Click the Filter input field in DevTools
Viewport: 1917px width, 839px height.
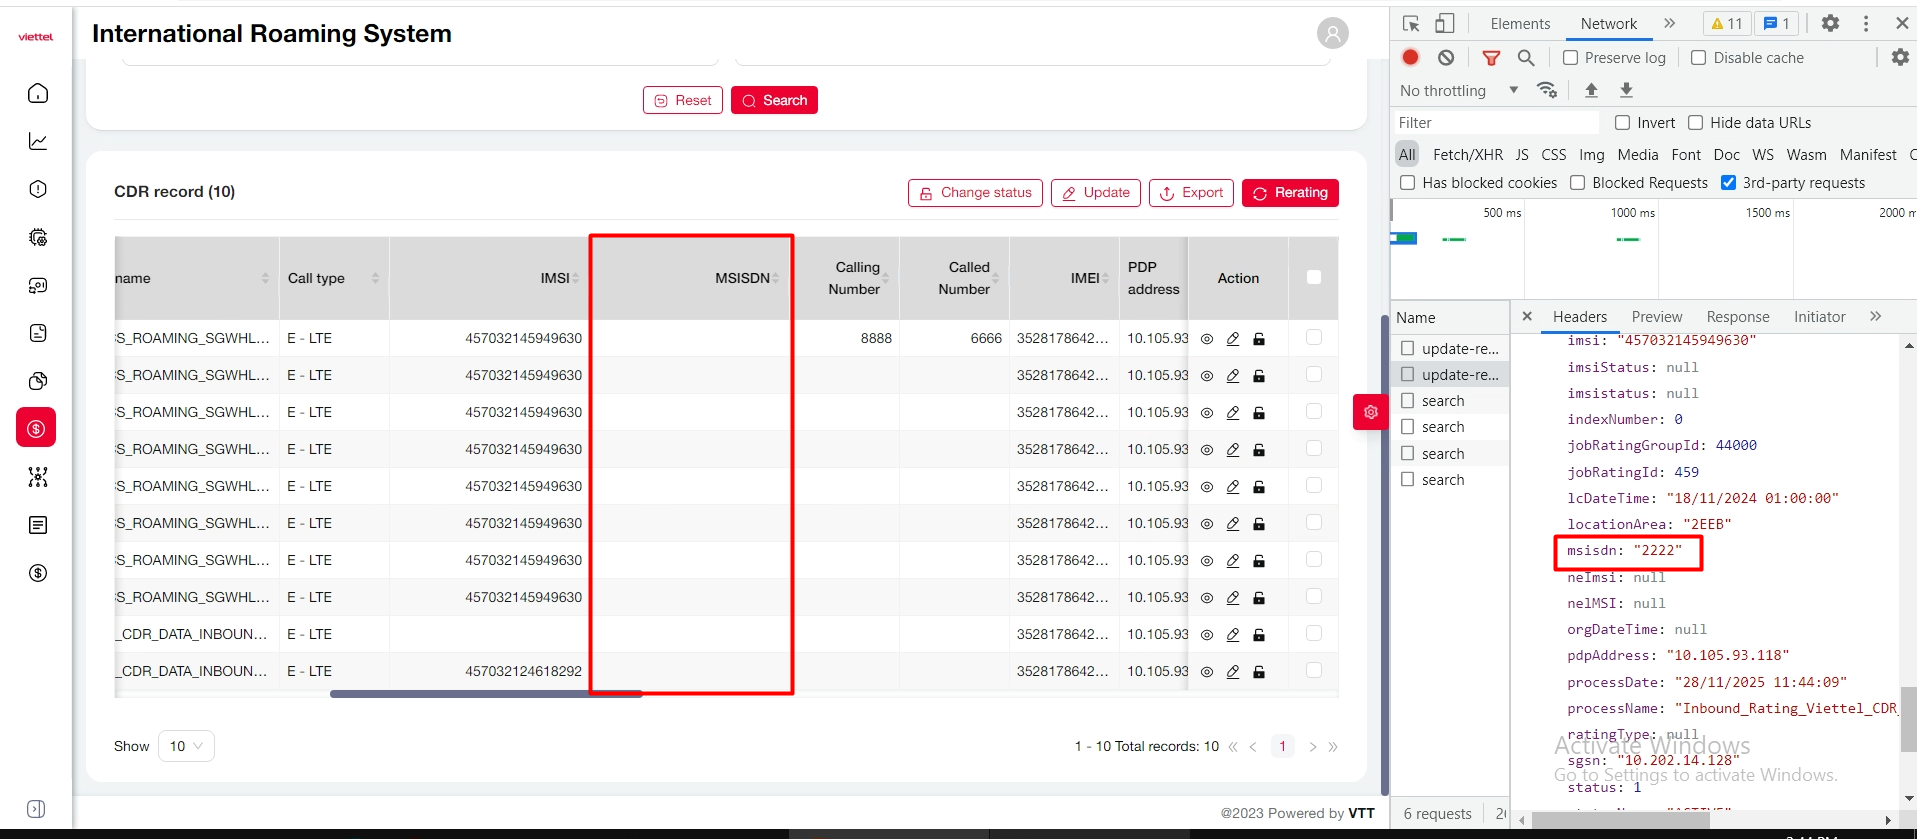(1496, 123)
